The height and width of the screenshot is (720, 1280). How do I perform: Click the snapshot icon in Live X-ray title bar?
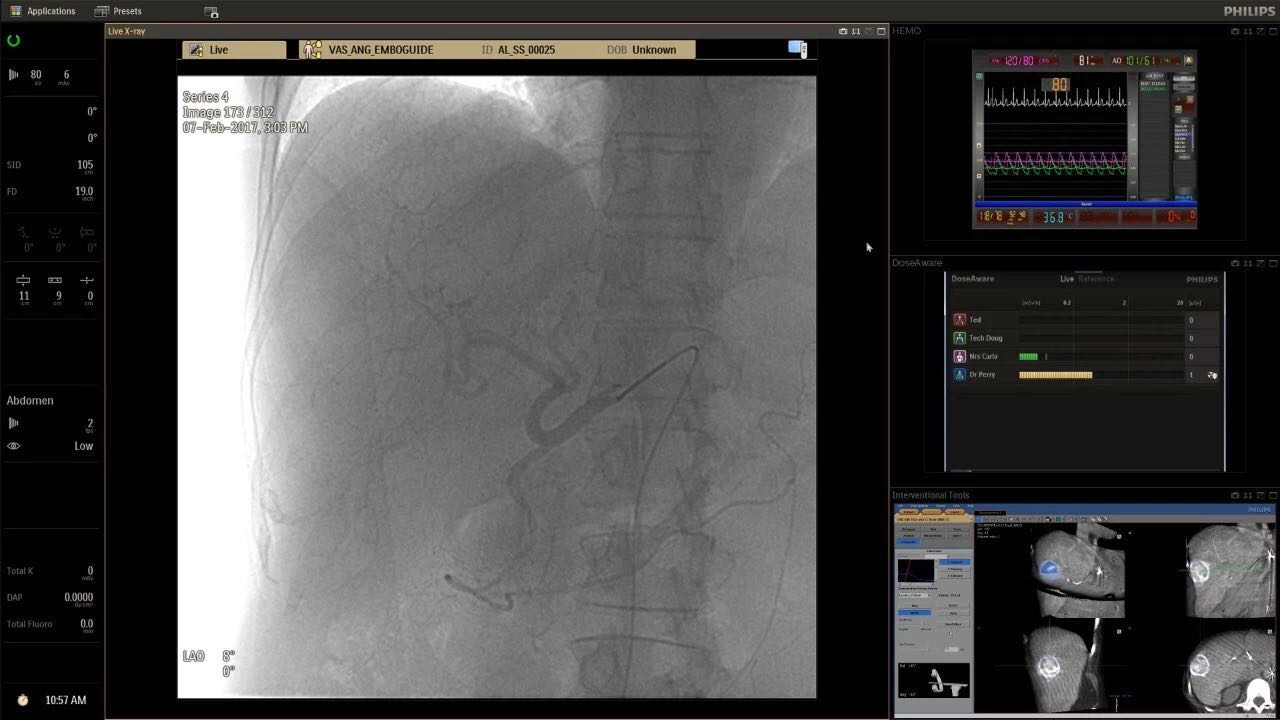click(x=843, y=31)
